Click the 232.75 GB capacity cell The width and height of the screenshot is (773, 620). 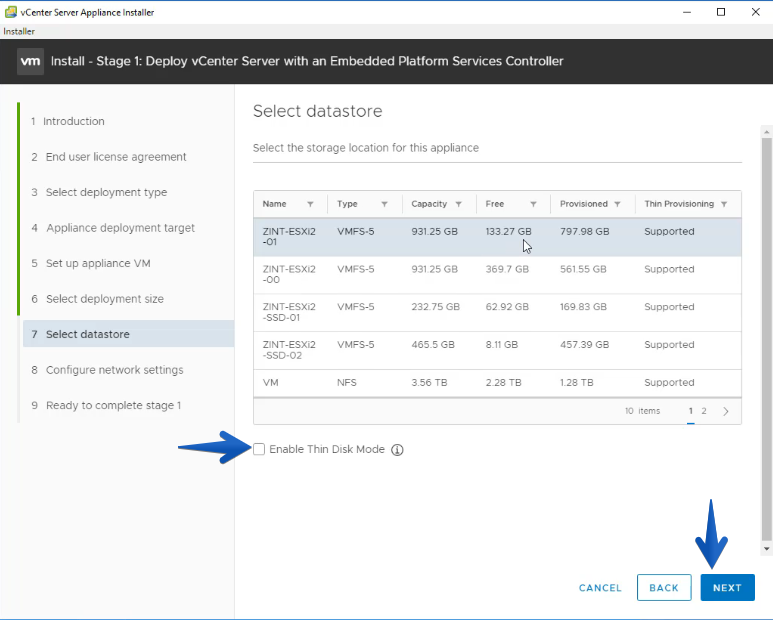[x=435, y=307]
